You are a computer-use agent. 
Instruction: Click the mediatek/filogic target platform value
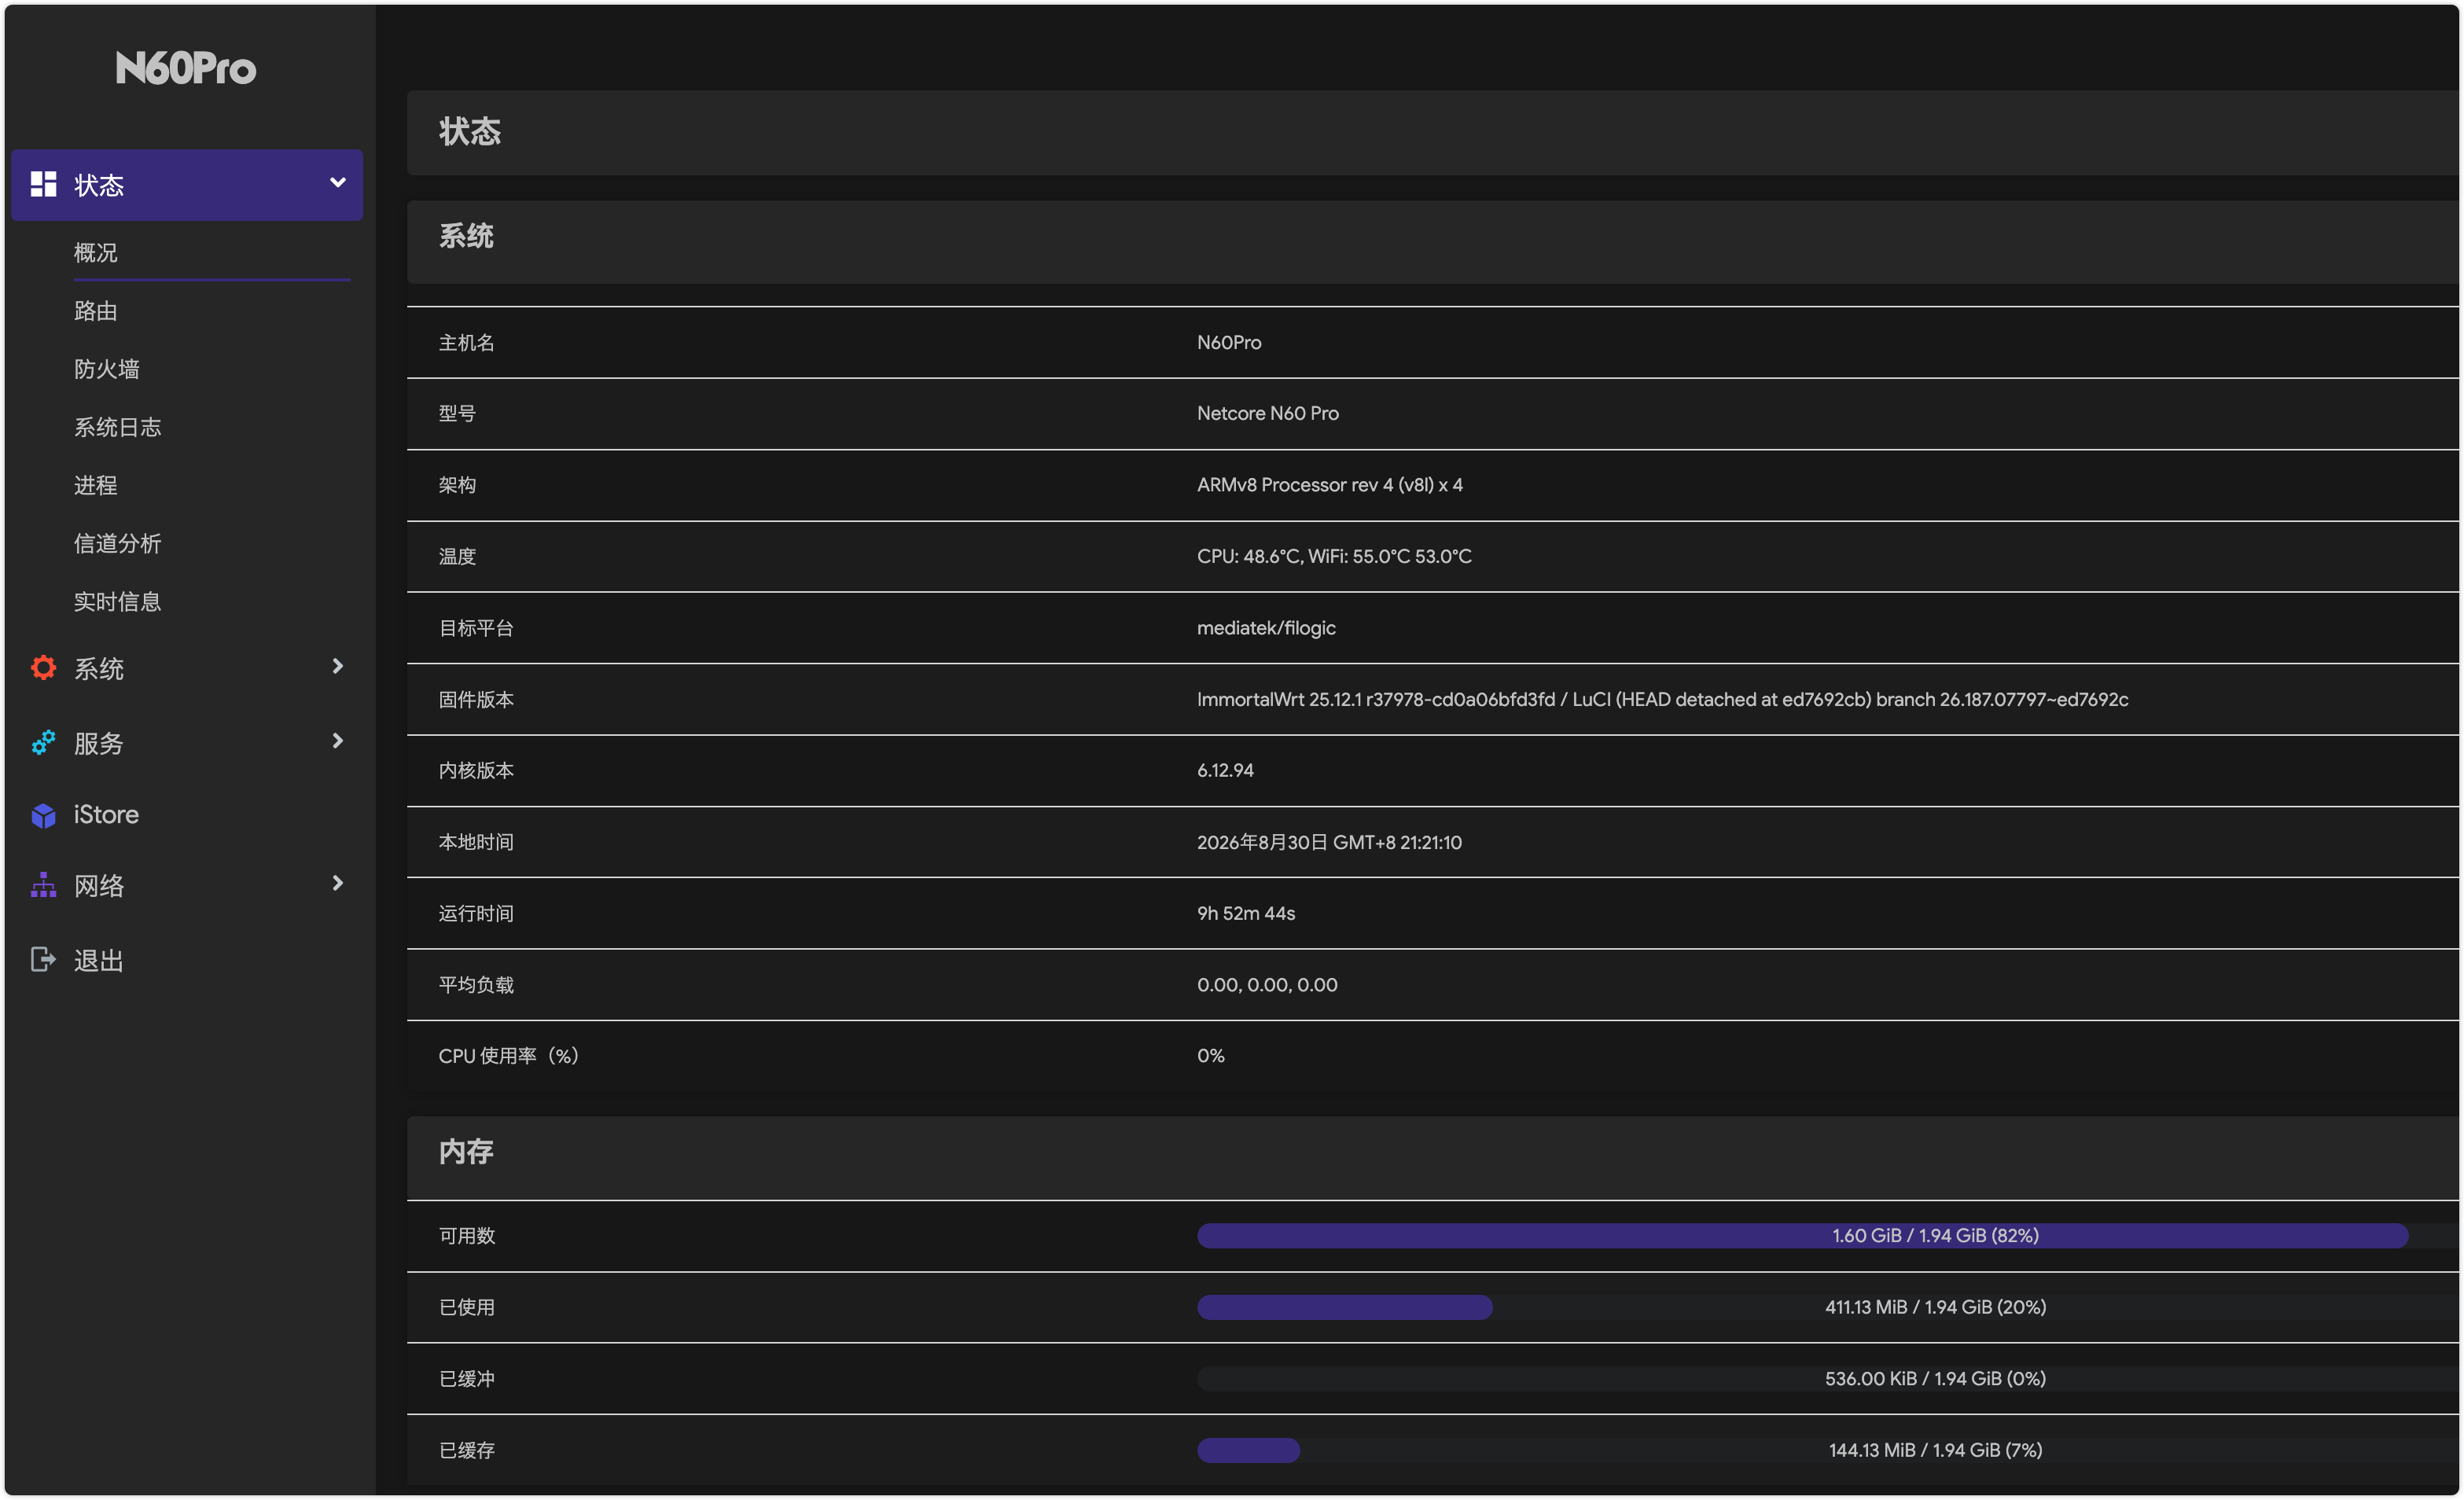click(x=1266, y=628)
